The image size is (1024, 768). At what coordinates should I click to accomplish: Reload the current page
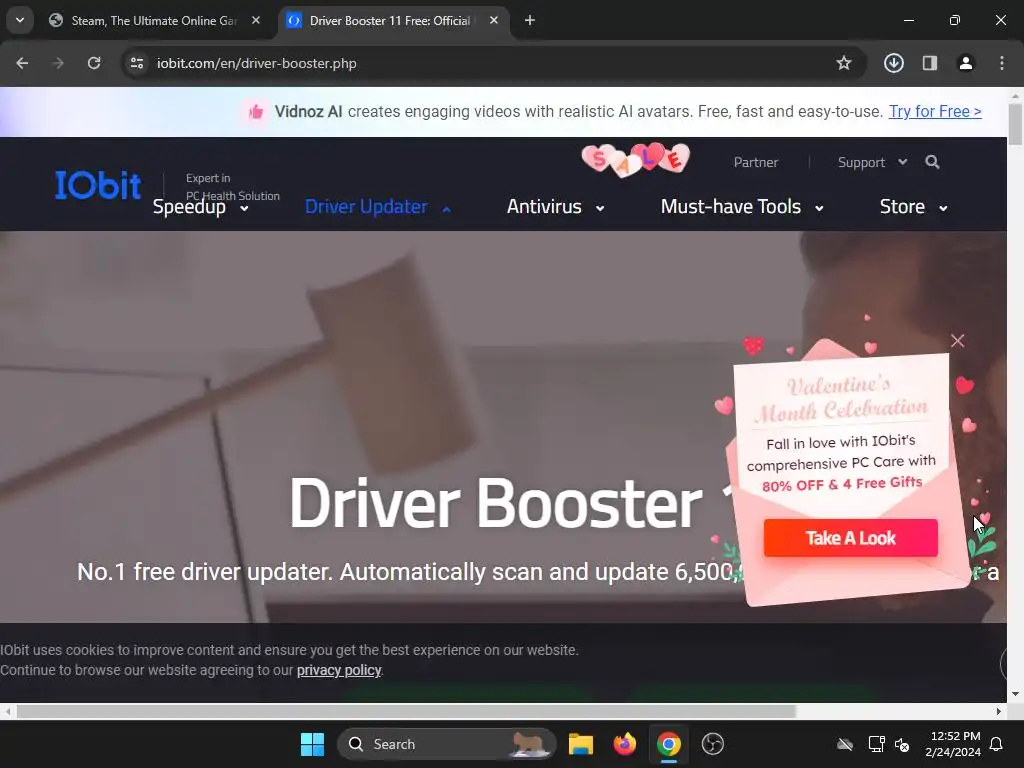pyautogui.click(x=94, y=63)
